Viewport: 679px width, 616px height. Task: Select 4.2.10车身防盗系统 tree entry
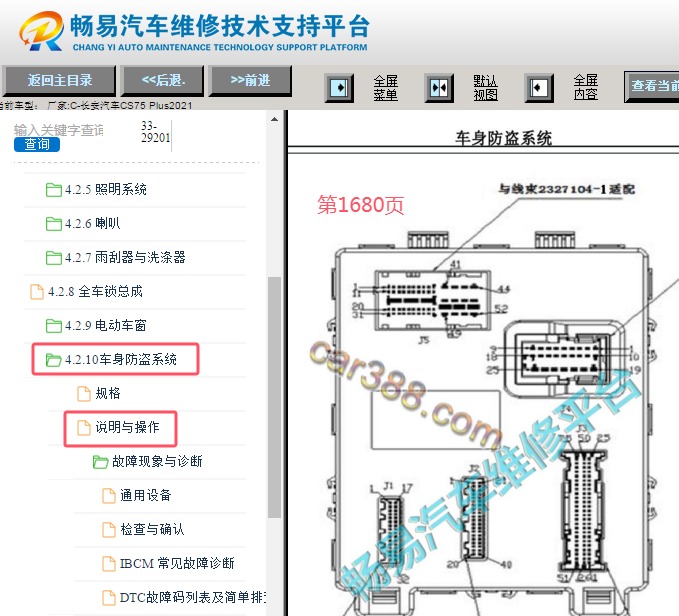click(121, 360)
